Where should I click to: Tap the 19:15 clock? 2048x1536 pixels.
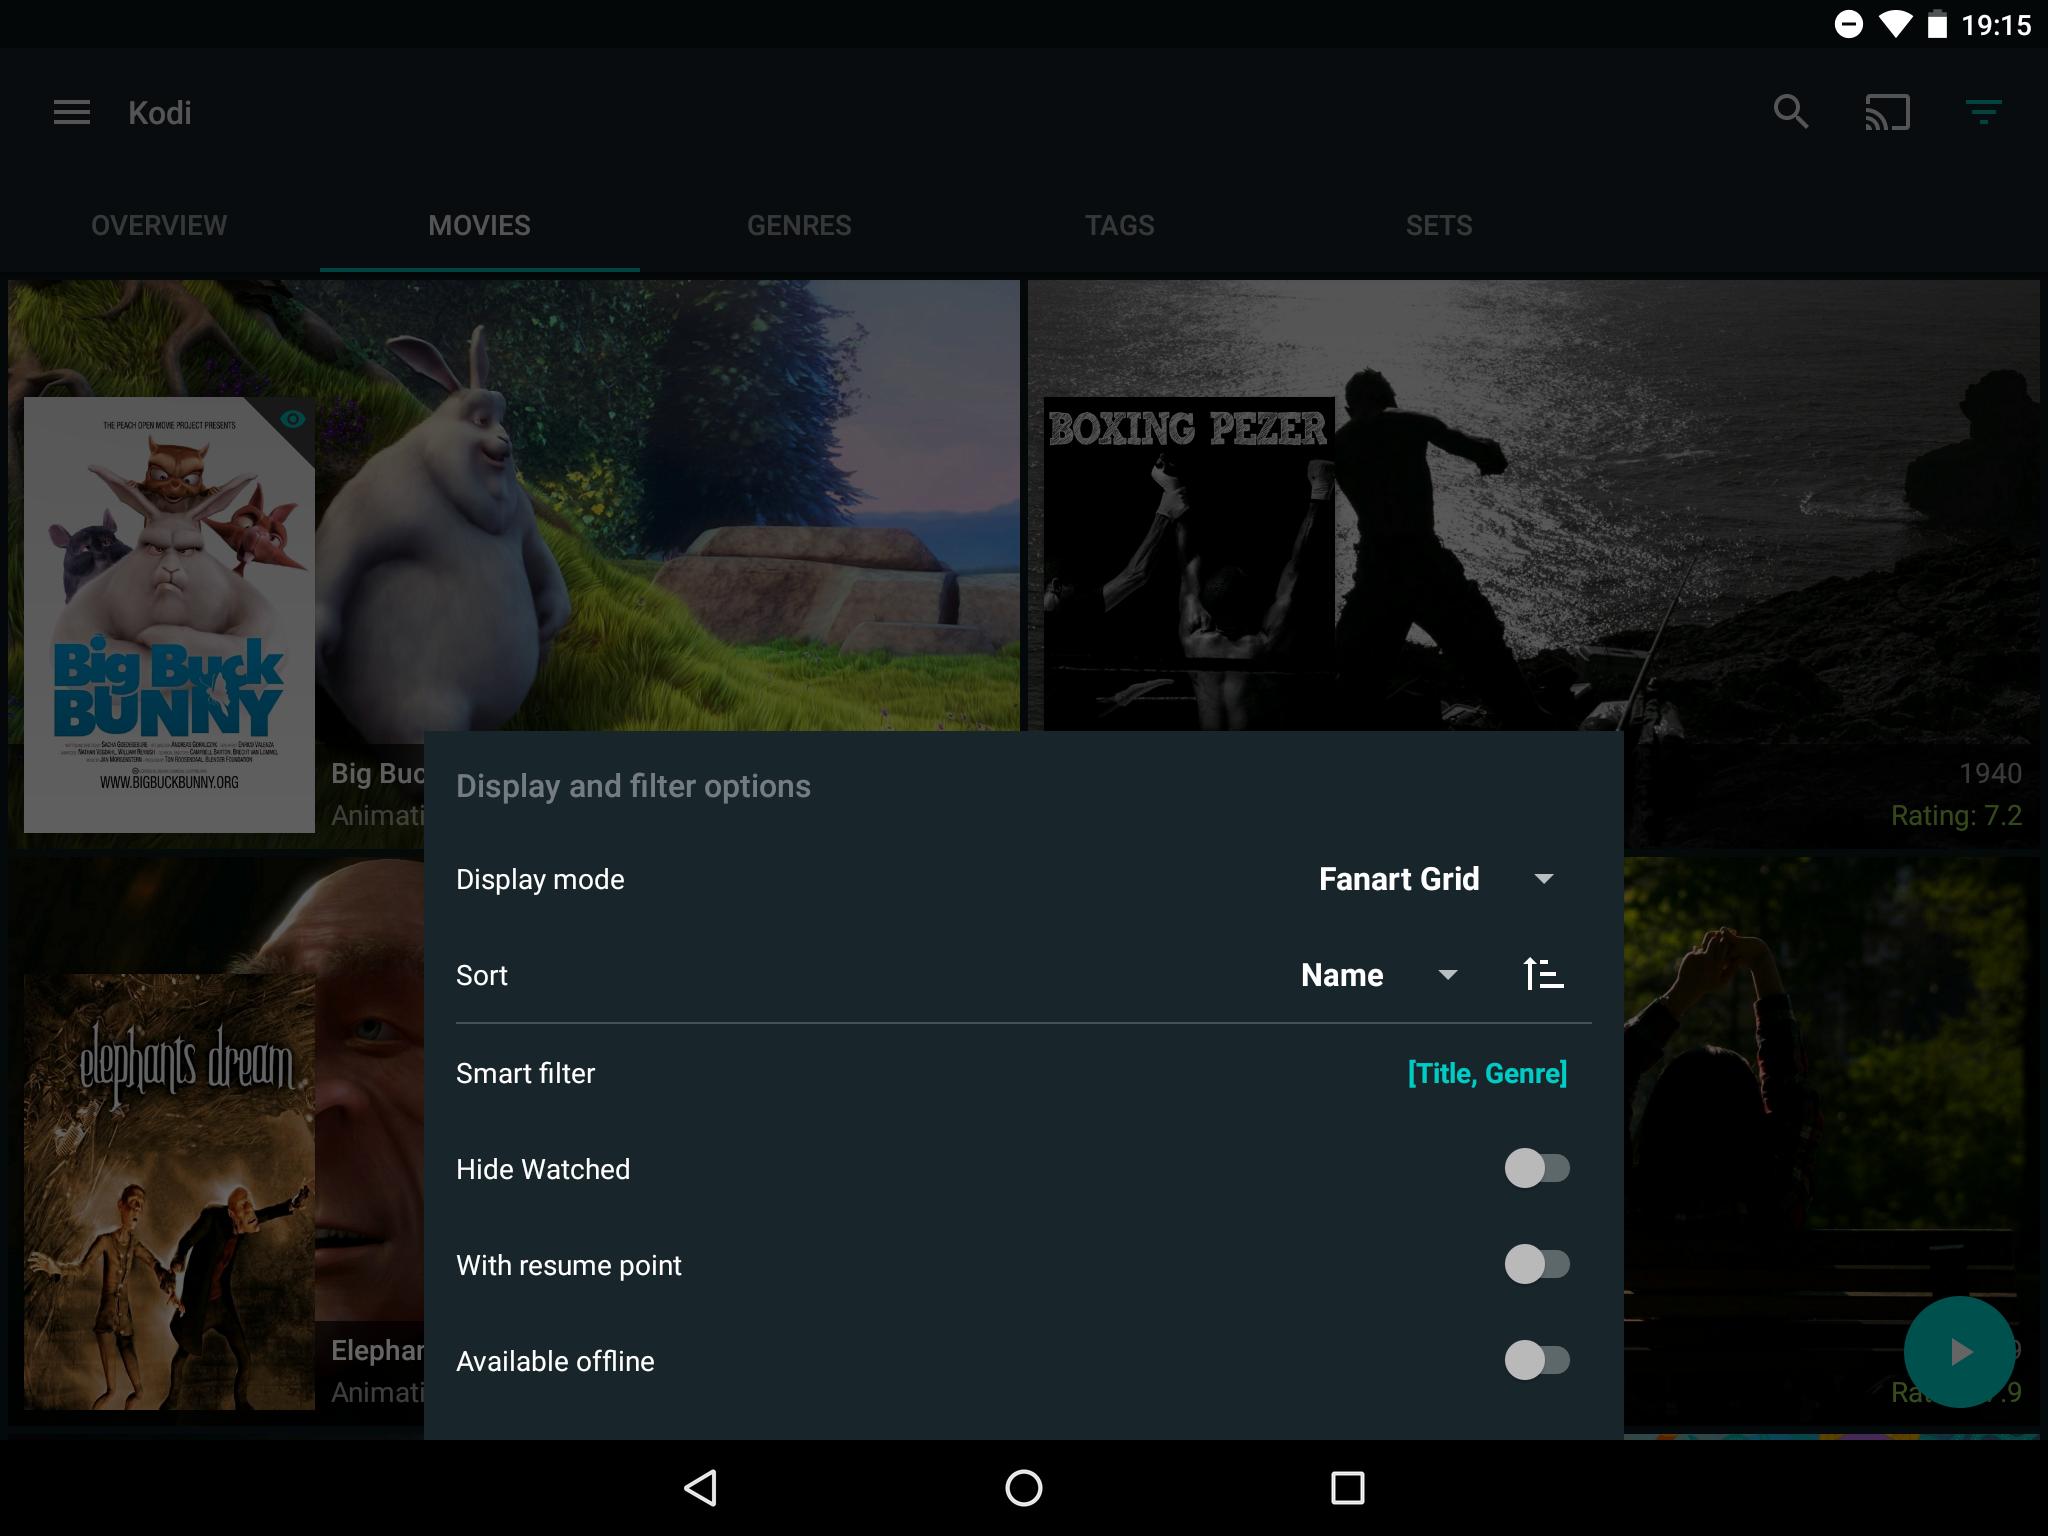click(1996, 25)
